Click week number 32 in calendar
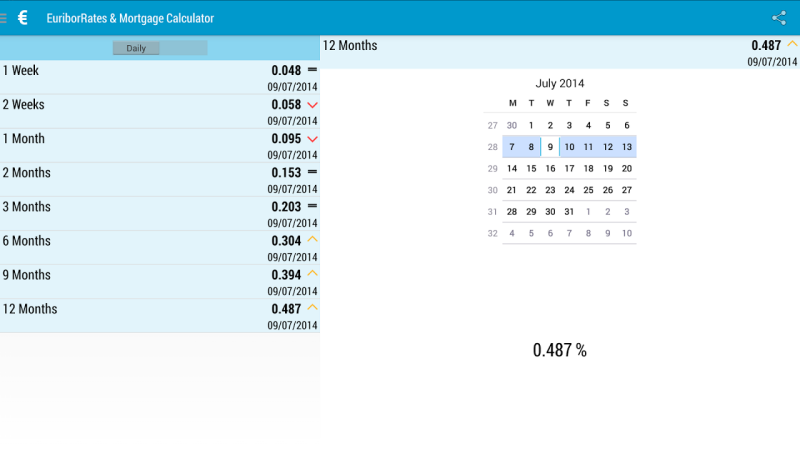Image resolution: width=800 pixels, height=453 pixels. [x=492, y=234]
